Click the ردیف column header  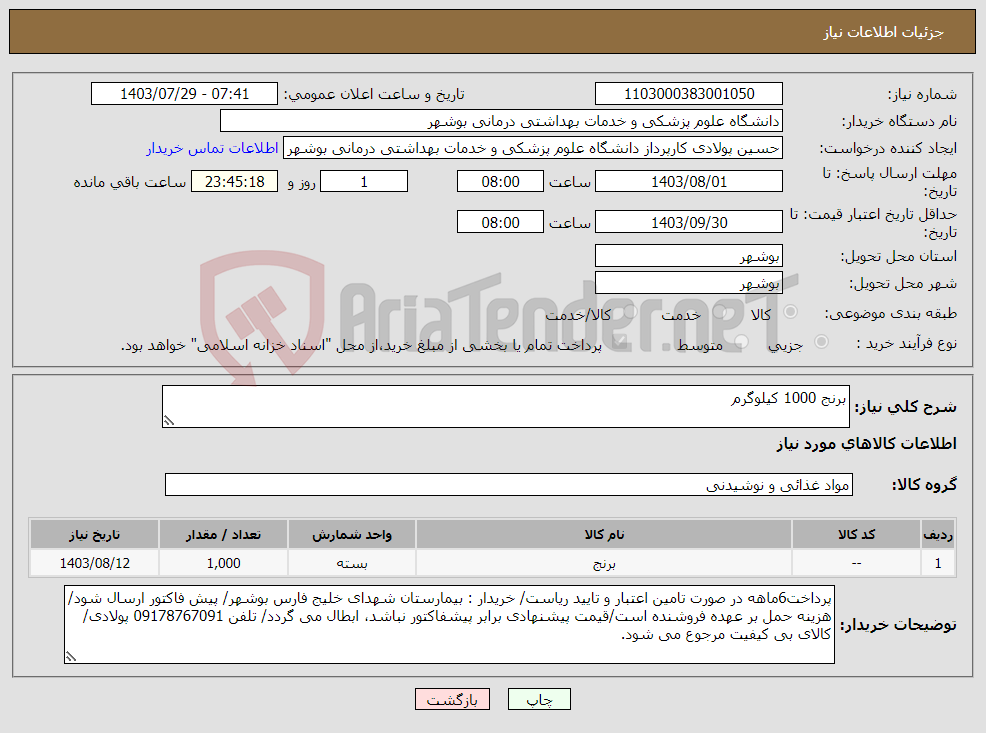coord(938,534)
